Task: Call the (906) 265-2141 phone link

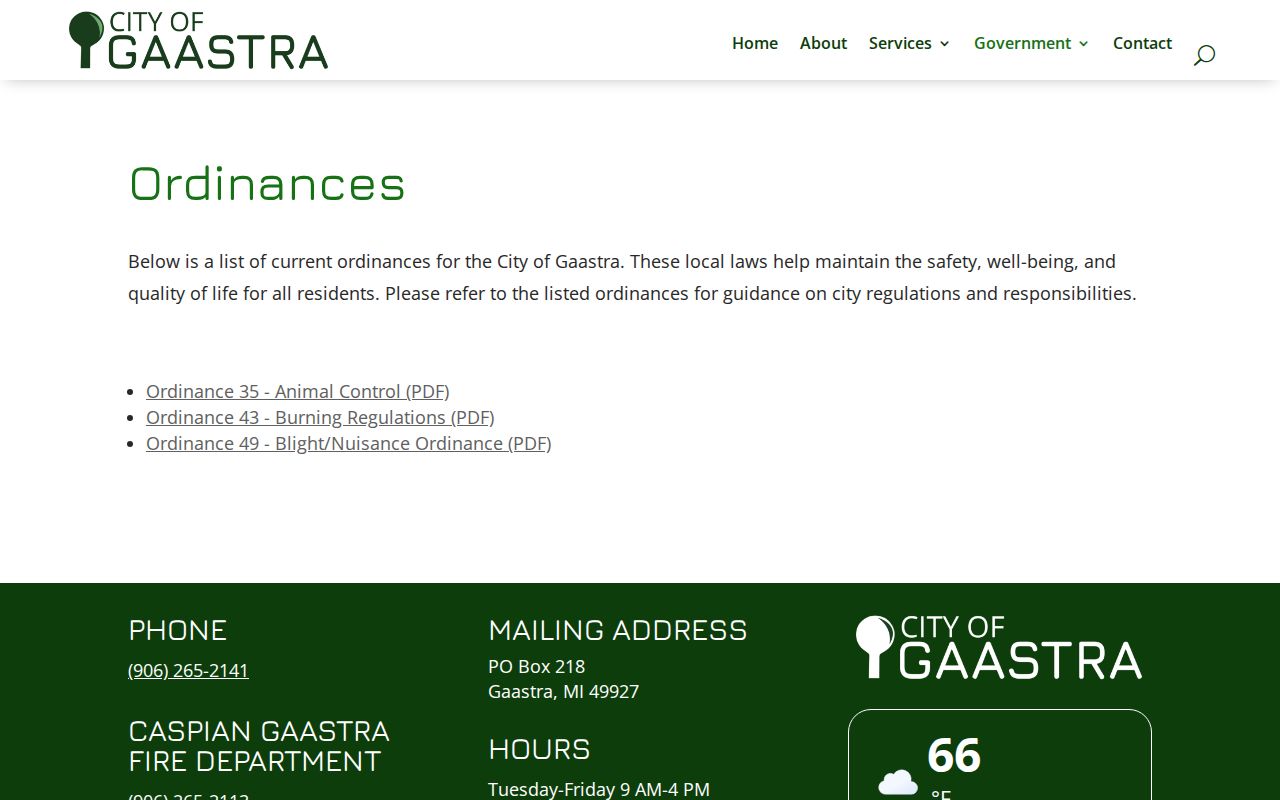Action: tap(188, 670)
